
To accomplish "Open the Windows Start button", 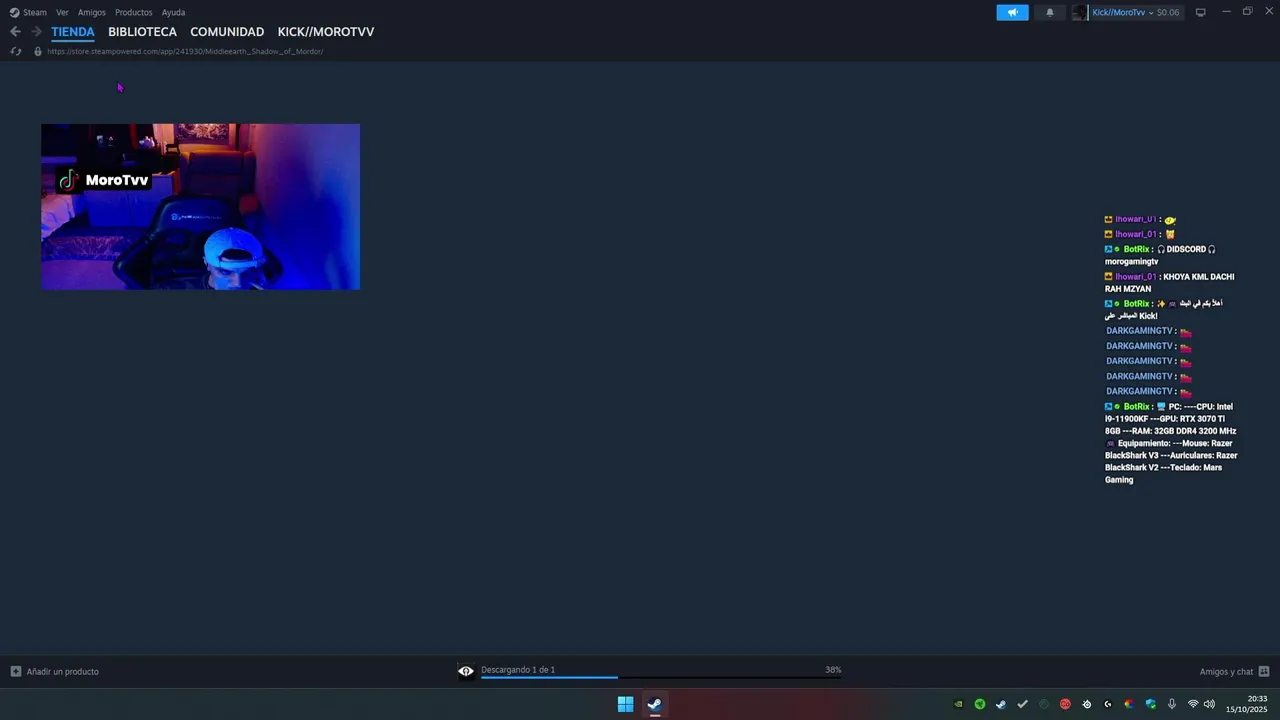I will (x=625, y=704).
